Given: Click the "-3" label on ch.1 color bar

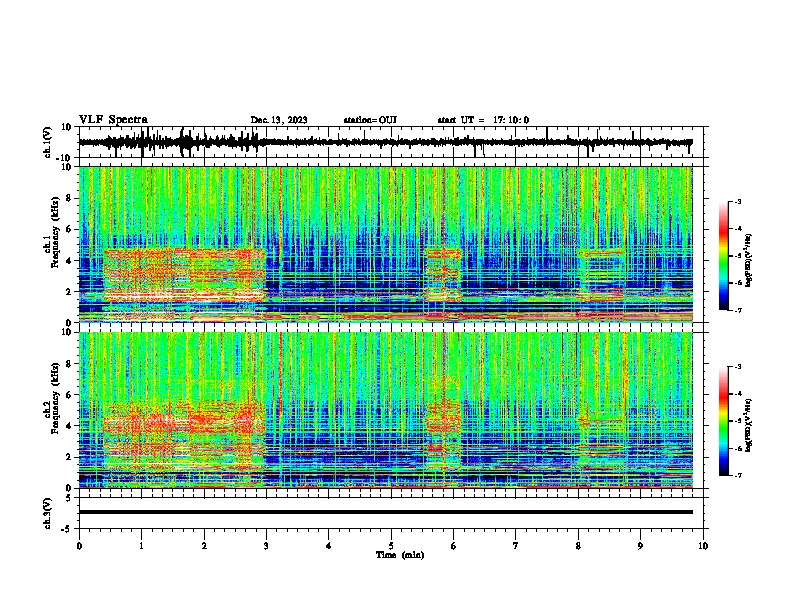Looking at the screenshot, I should (738, 202).
